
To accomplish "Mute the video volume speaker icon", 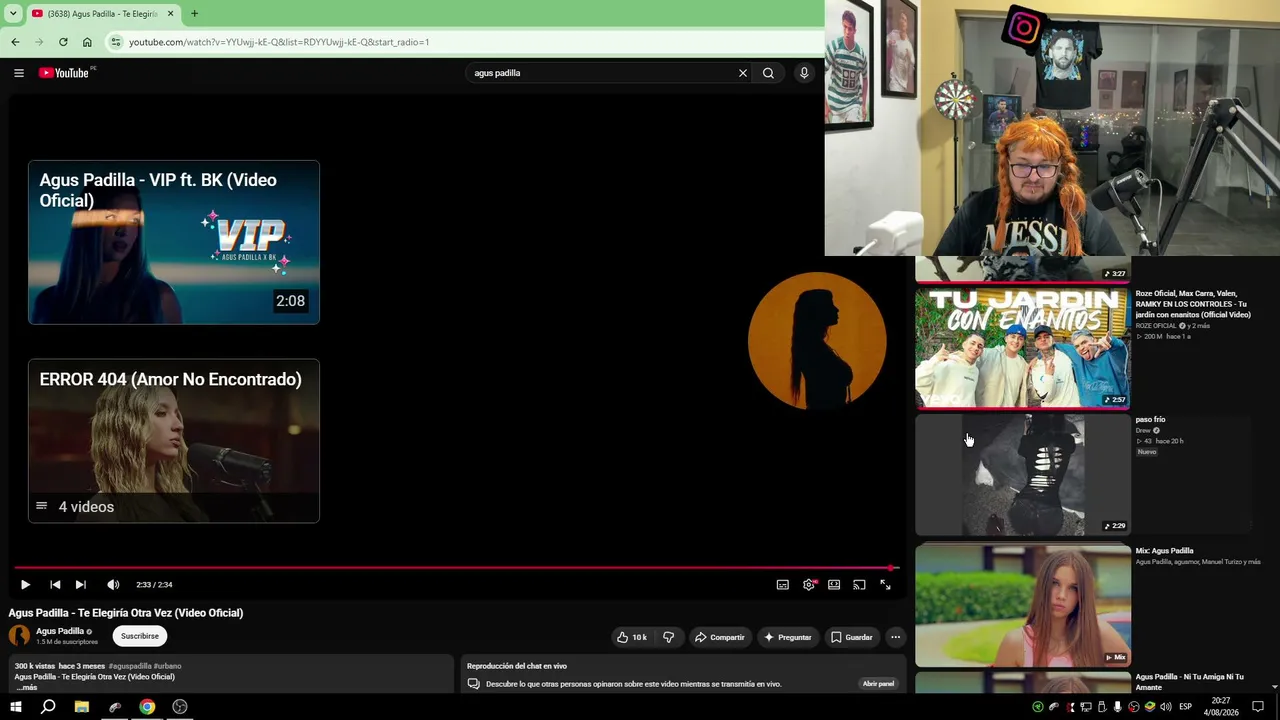I will tap(113, 585).
